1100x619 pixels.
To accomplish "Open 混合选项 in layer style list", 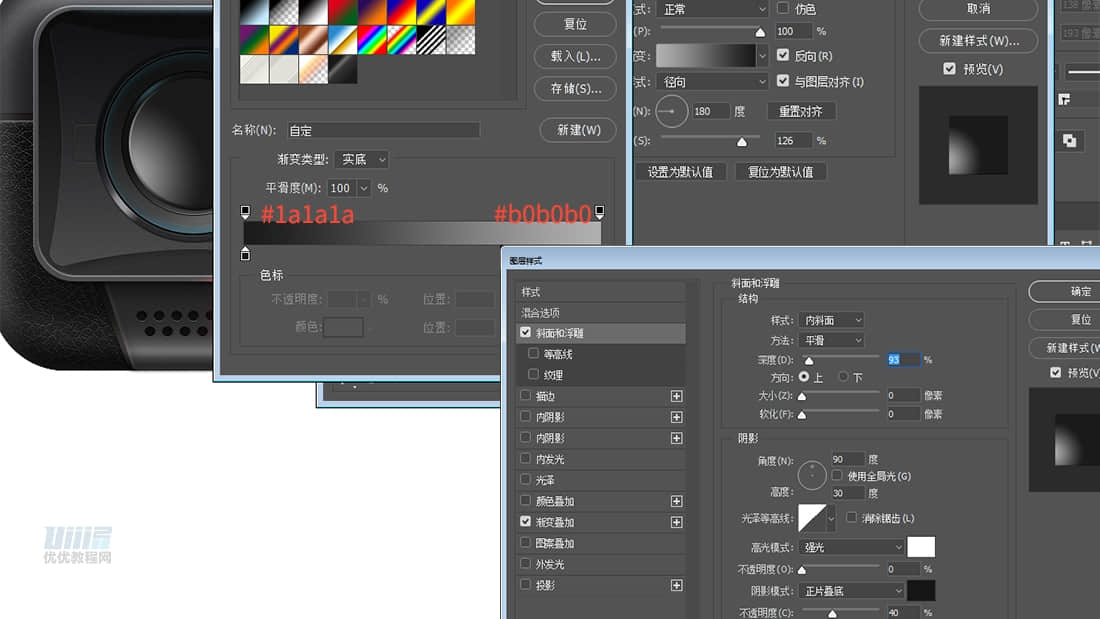I will [601, 313].
